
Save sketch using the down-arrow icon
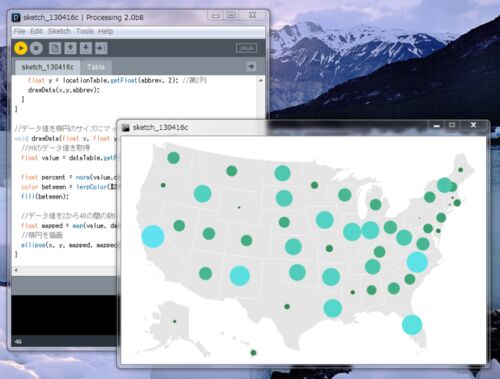(86, 48)
